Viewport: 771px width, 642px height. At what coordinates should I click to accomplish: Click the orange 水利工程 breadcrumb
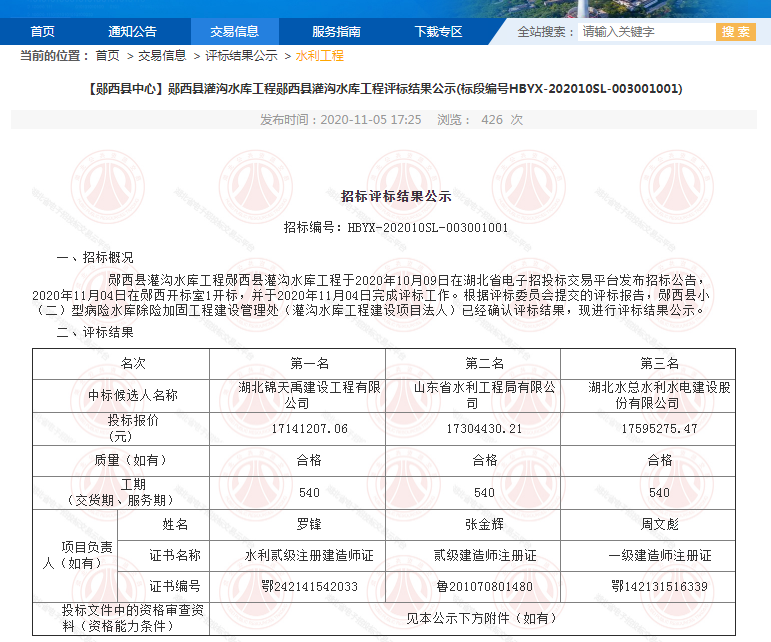point(319,56)
